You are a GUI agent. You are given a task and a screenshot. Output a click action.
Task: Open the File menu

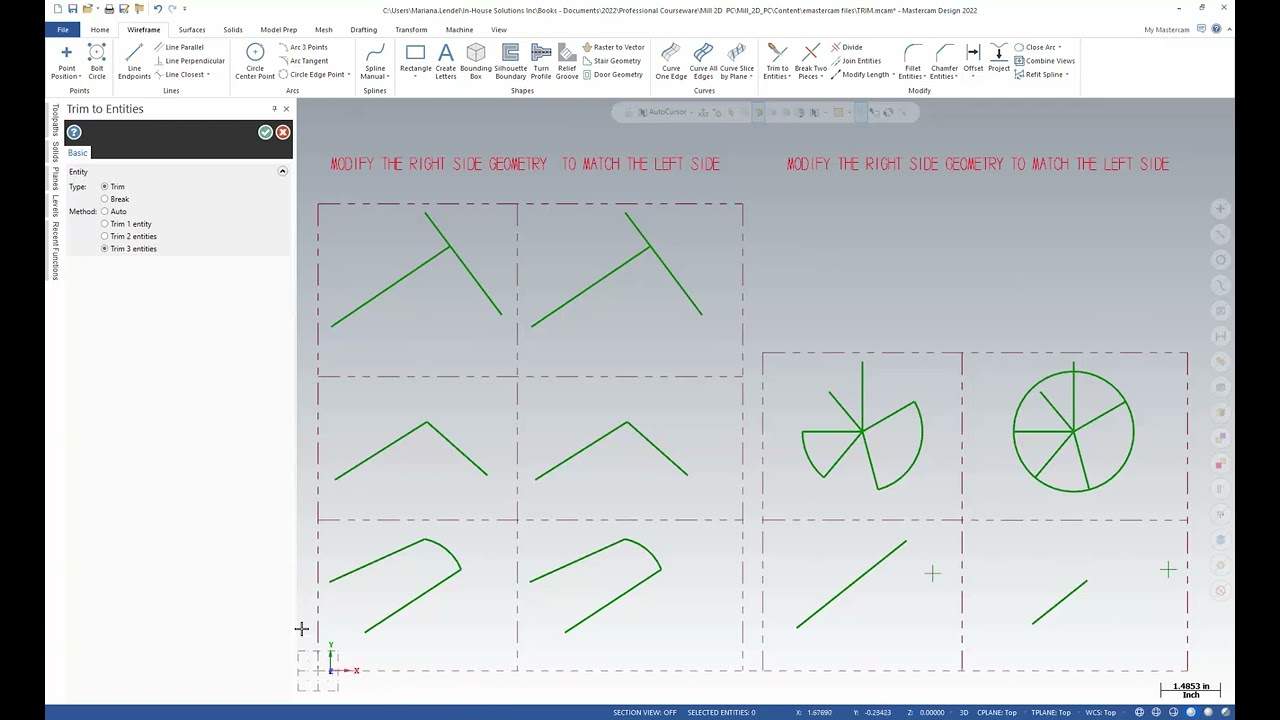tap(63, 29)
